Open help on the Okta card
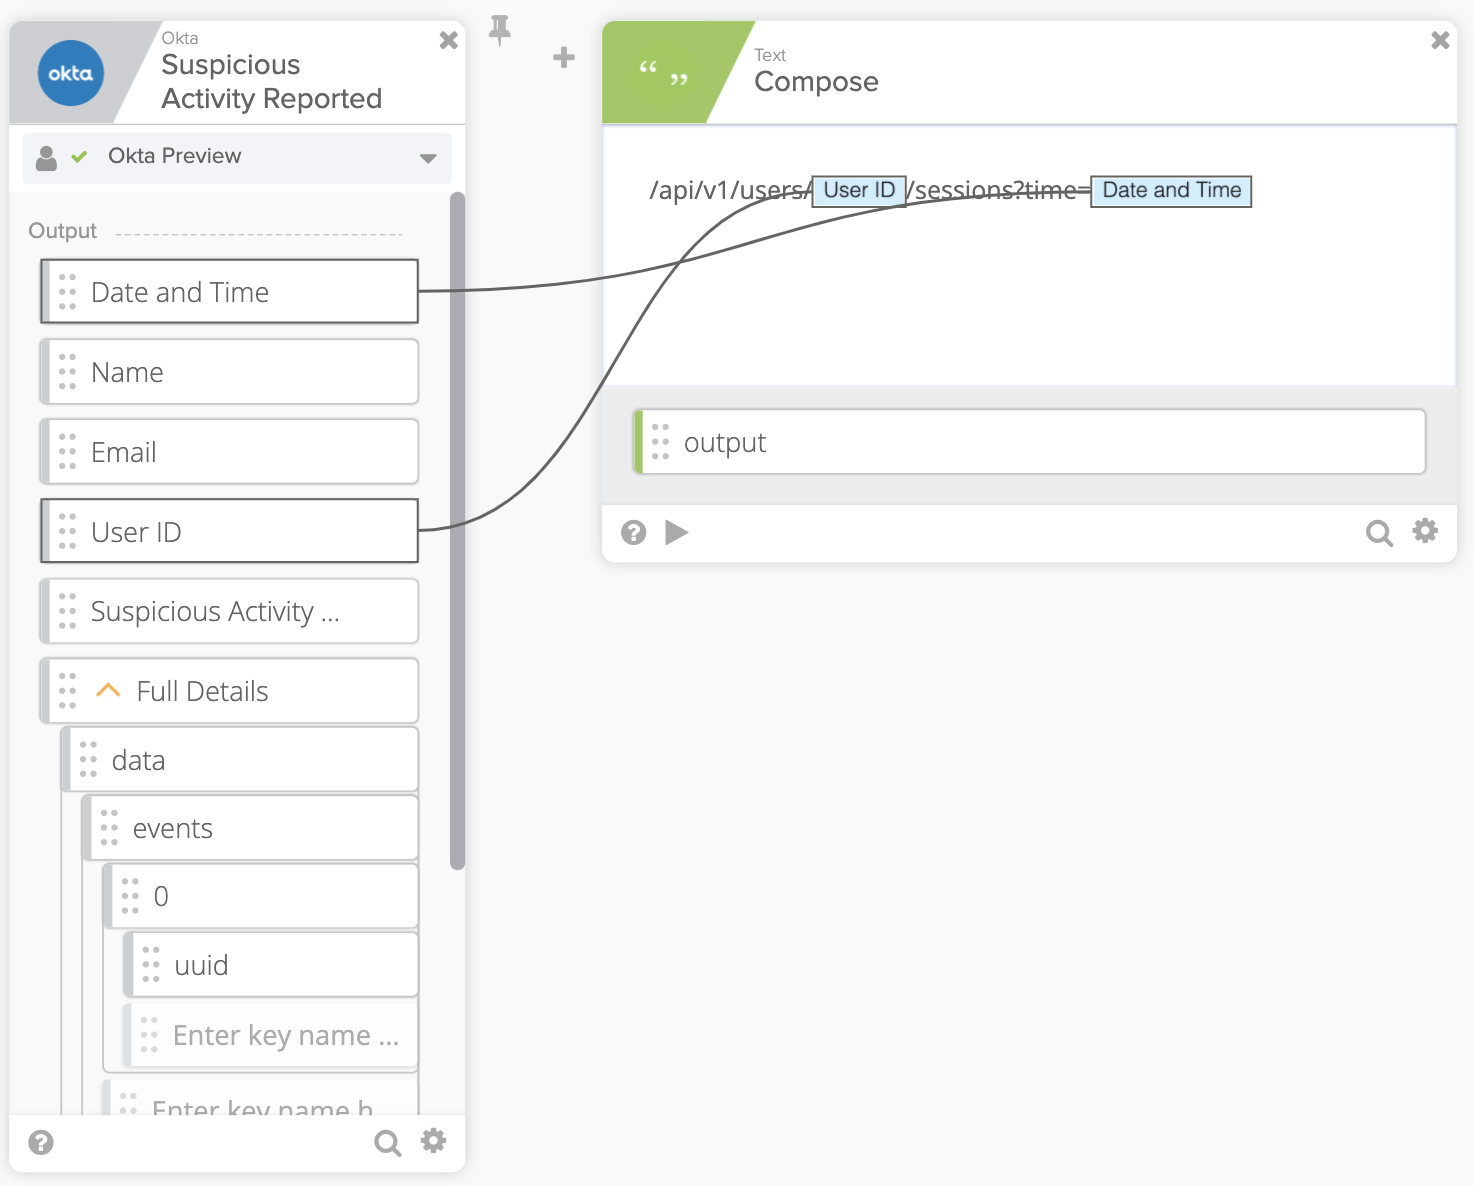This screenshot has width=1474, height=1186. [41, 1142]
